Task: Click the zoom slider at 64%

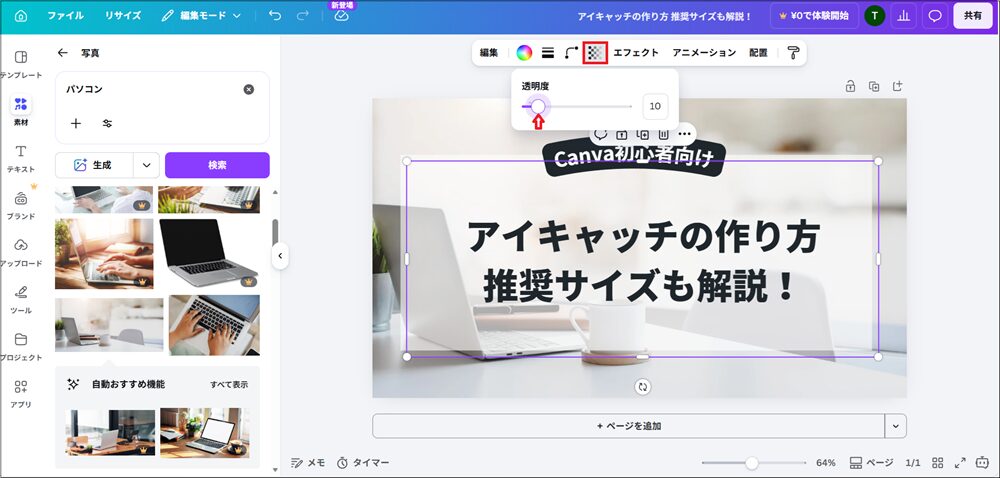Action: tap(752, 463)
